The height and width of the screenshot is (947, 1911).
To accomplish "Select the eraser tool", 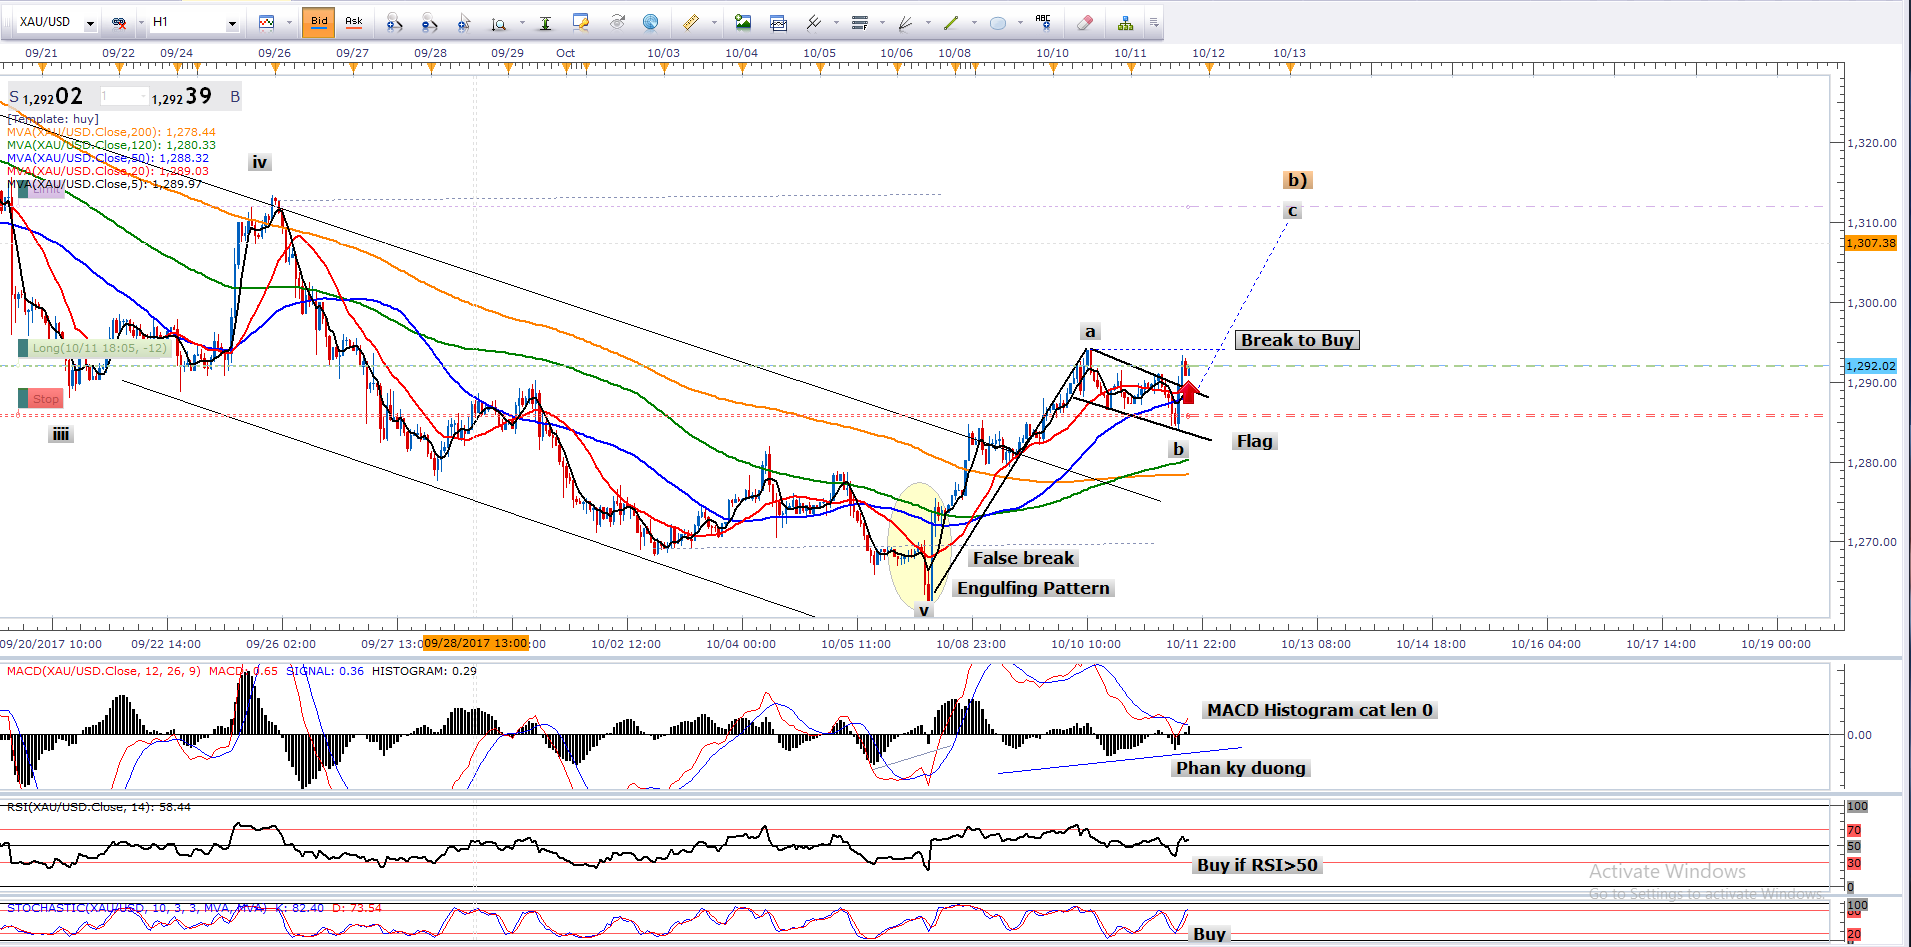I will (x=1084, y=22).
